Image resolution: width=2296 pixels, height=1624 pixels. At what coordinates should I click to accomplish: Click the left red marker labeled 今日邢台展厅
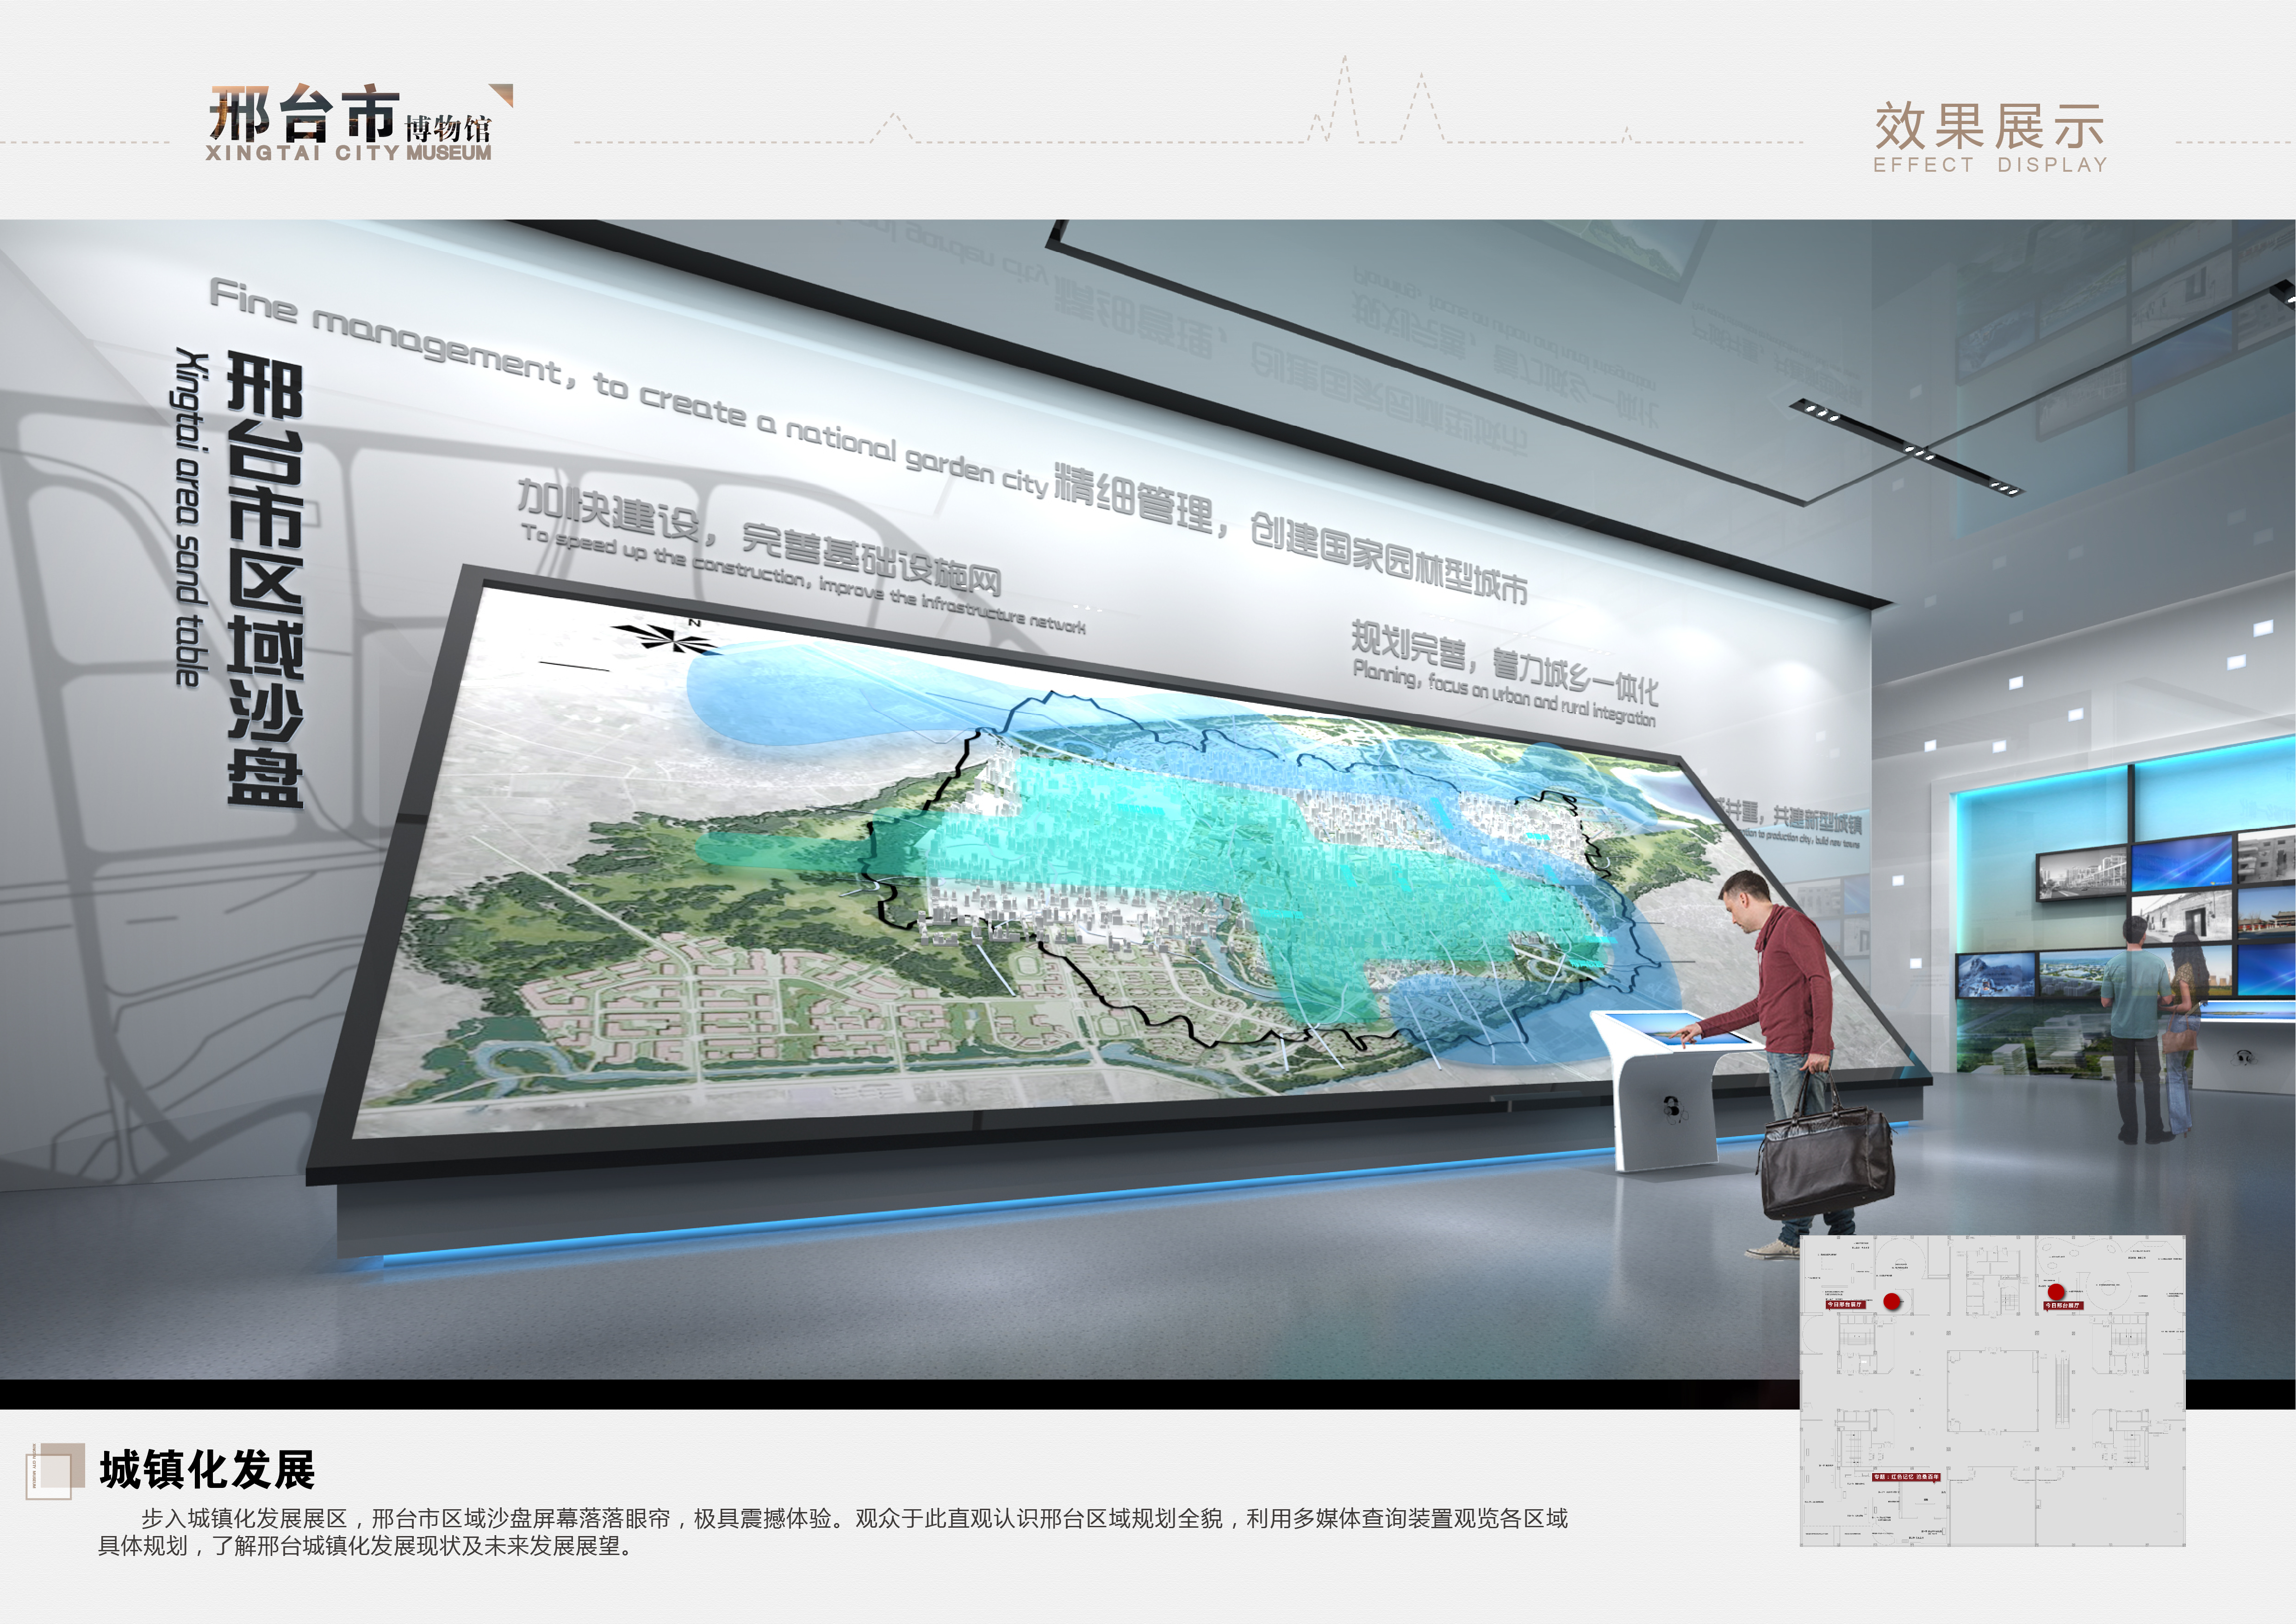(x=1892, y=1300)
